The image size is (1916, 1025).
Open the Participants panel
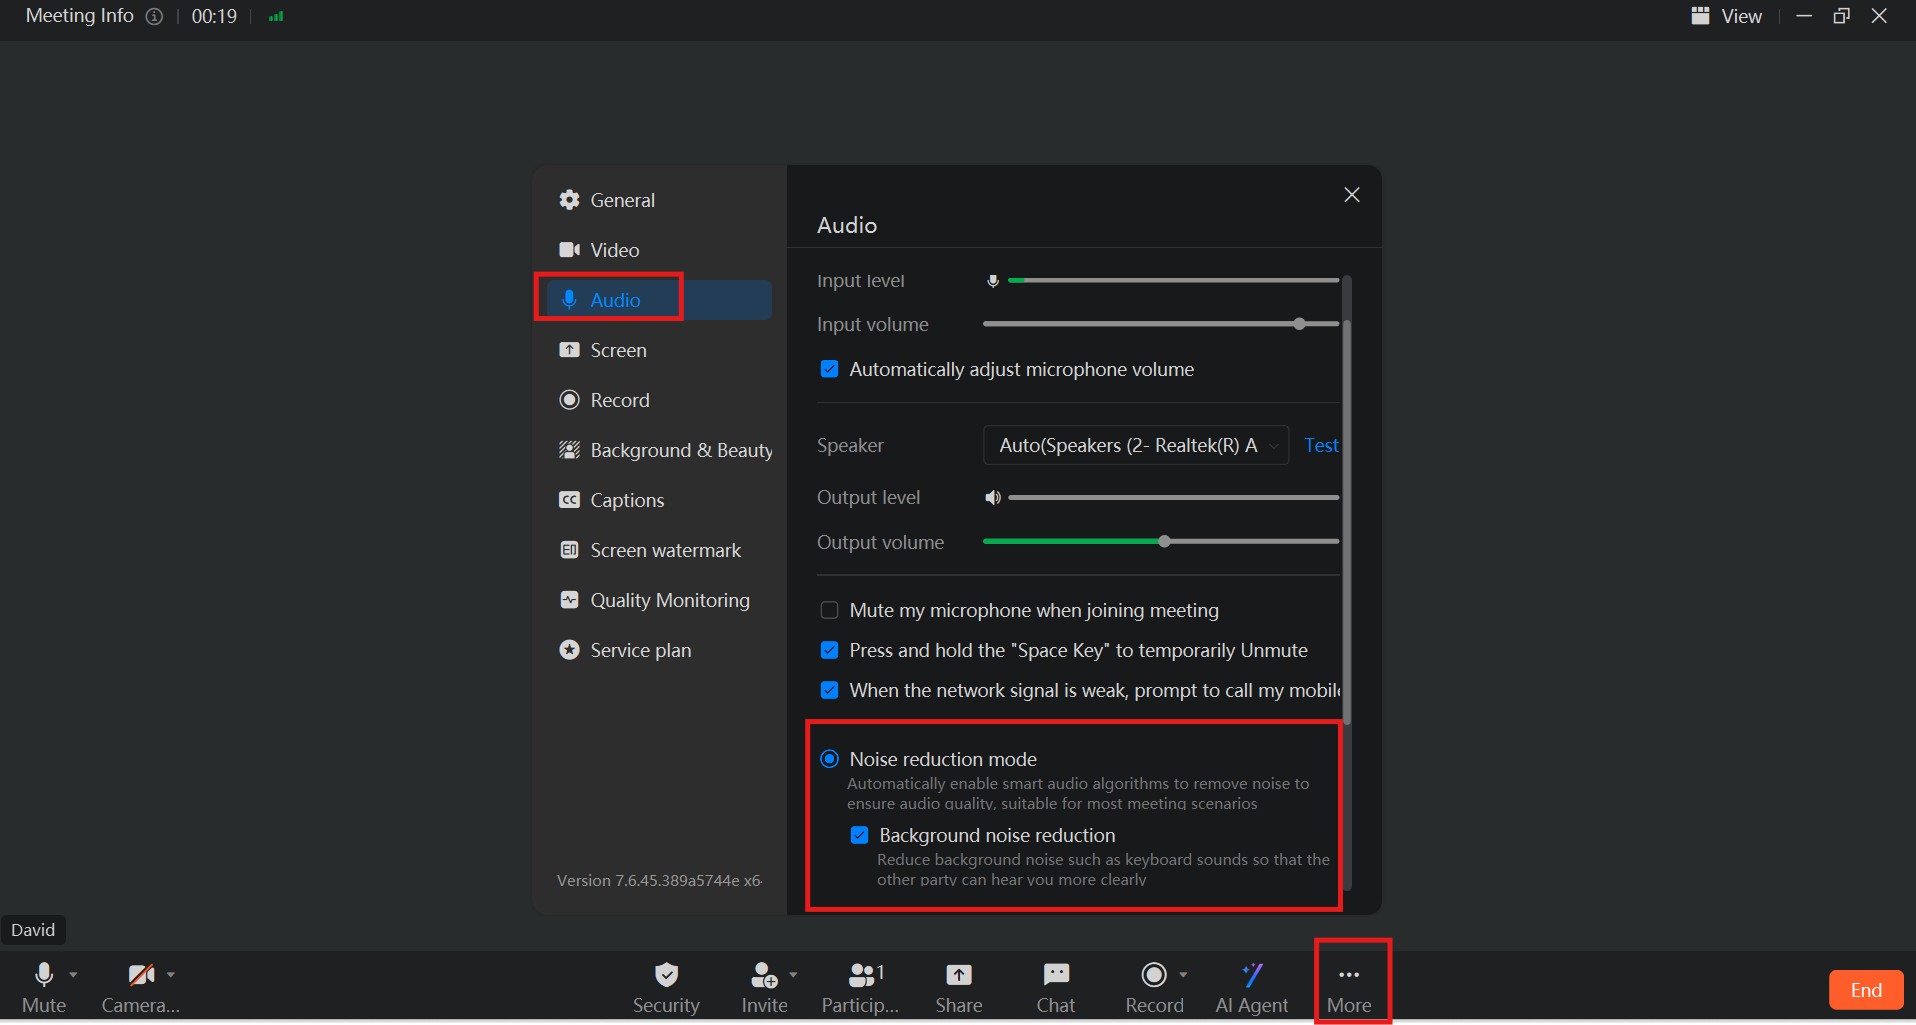[860, 987]
